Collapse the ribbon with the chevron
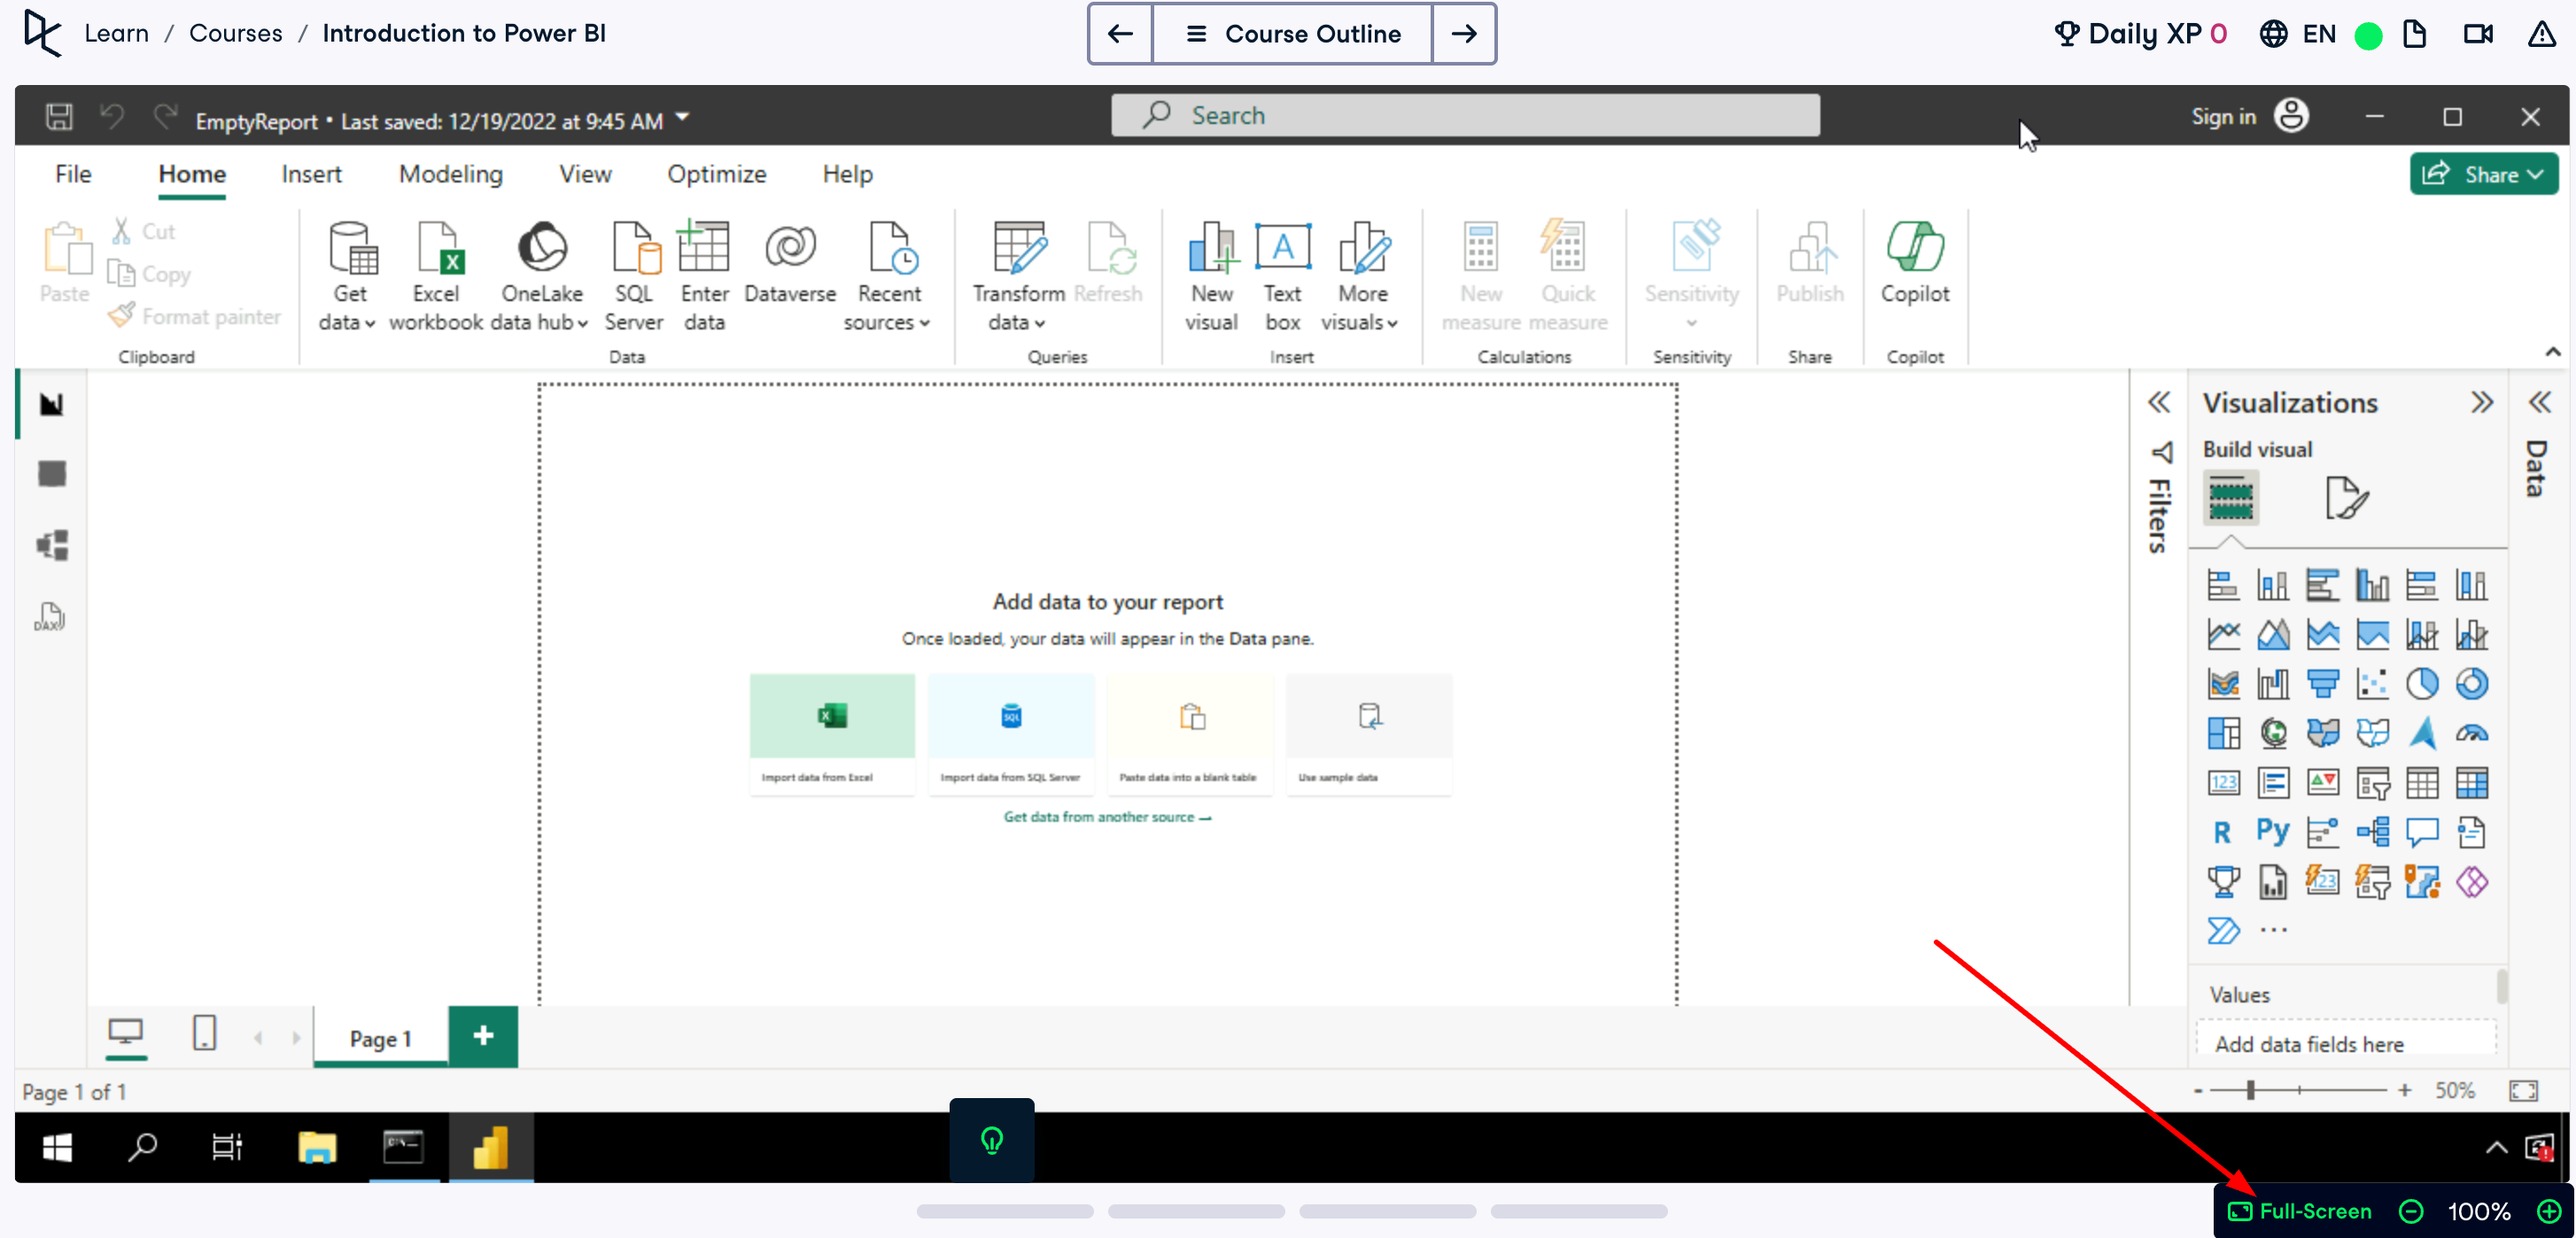2576x1238 pixels. 2551,352
